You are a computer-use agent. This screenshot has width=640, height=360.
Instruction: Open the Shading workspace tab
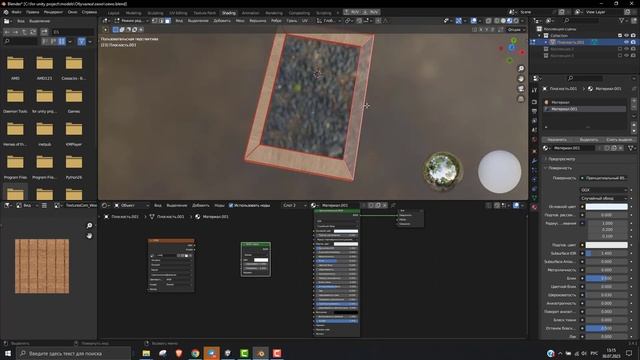229,13
